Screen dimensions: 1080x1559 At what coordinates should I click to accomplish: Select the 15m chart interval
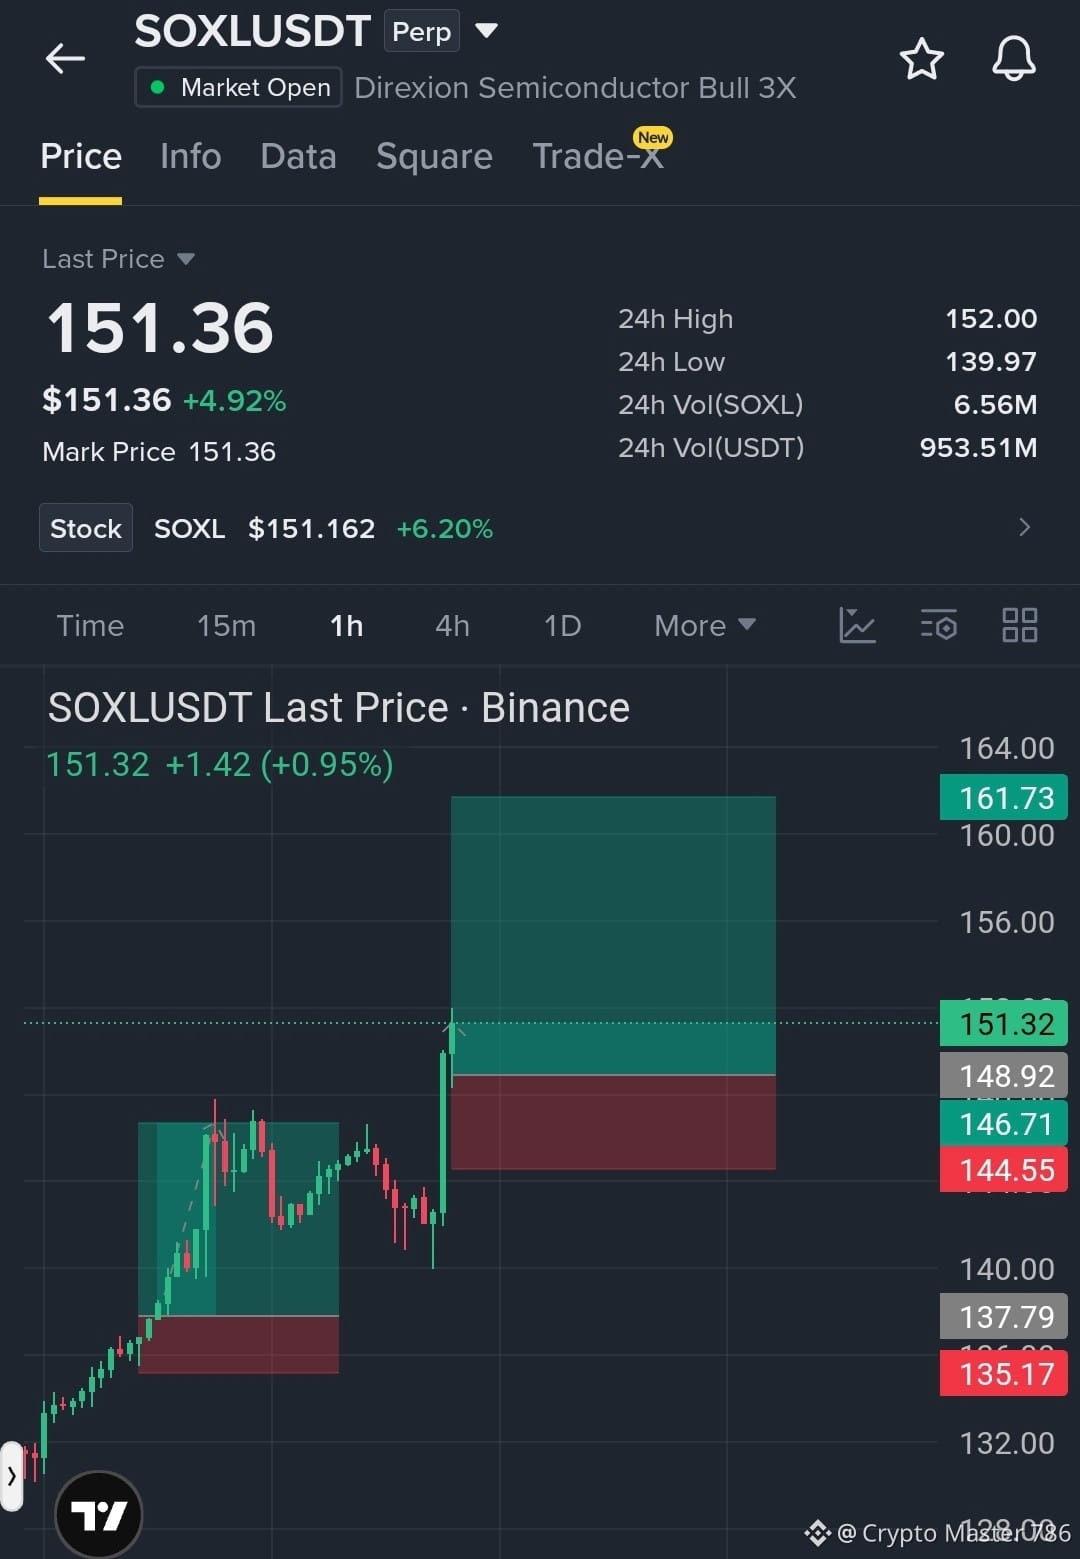[226, 625]
